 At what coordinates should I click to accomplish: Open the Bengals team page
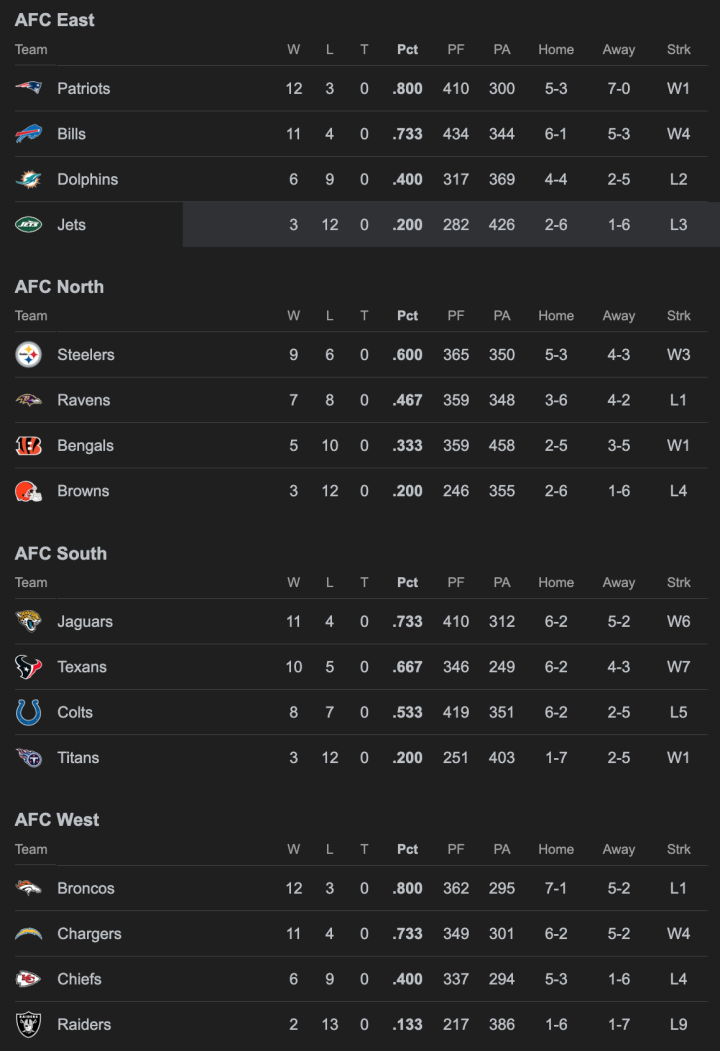point(81,445)
